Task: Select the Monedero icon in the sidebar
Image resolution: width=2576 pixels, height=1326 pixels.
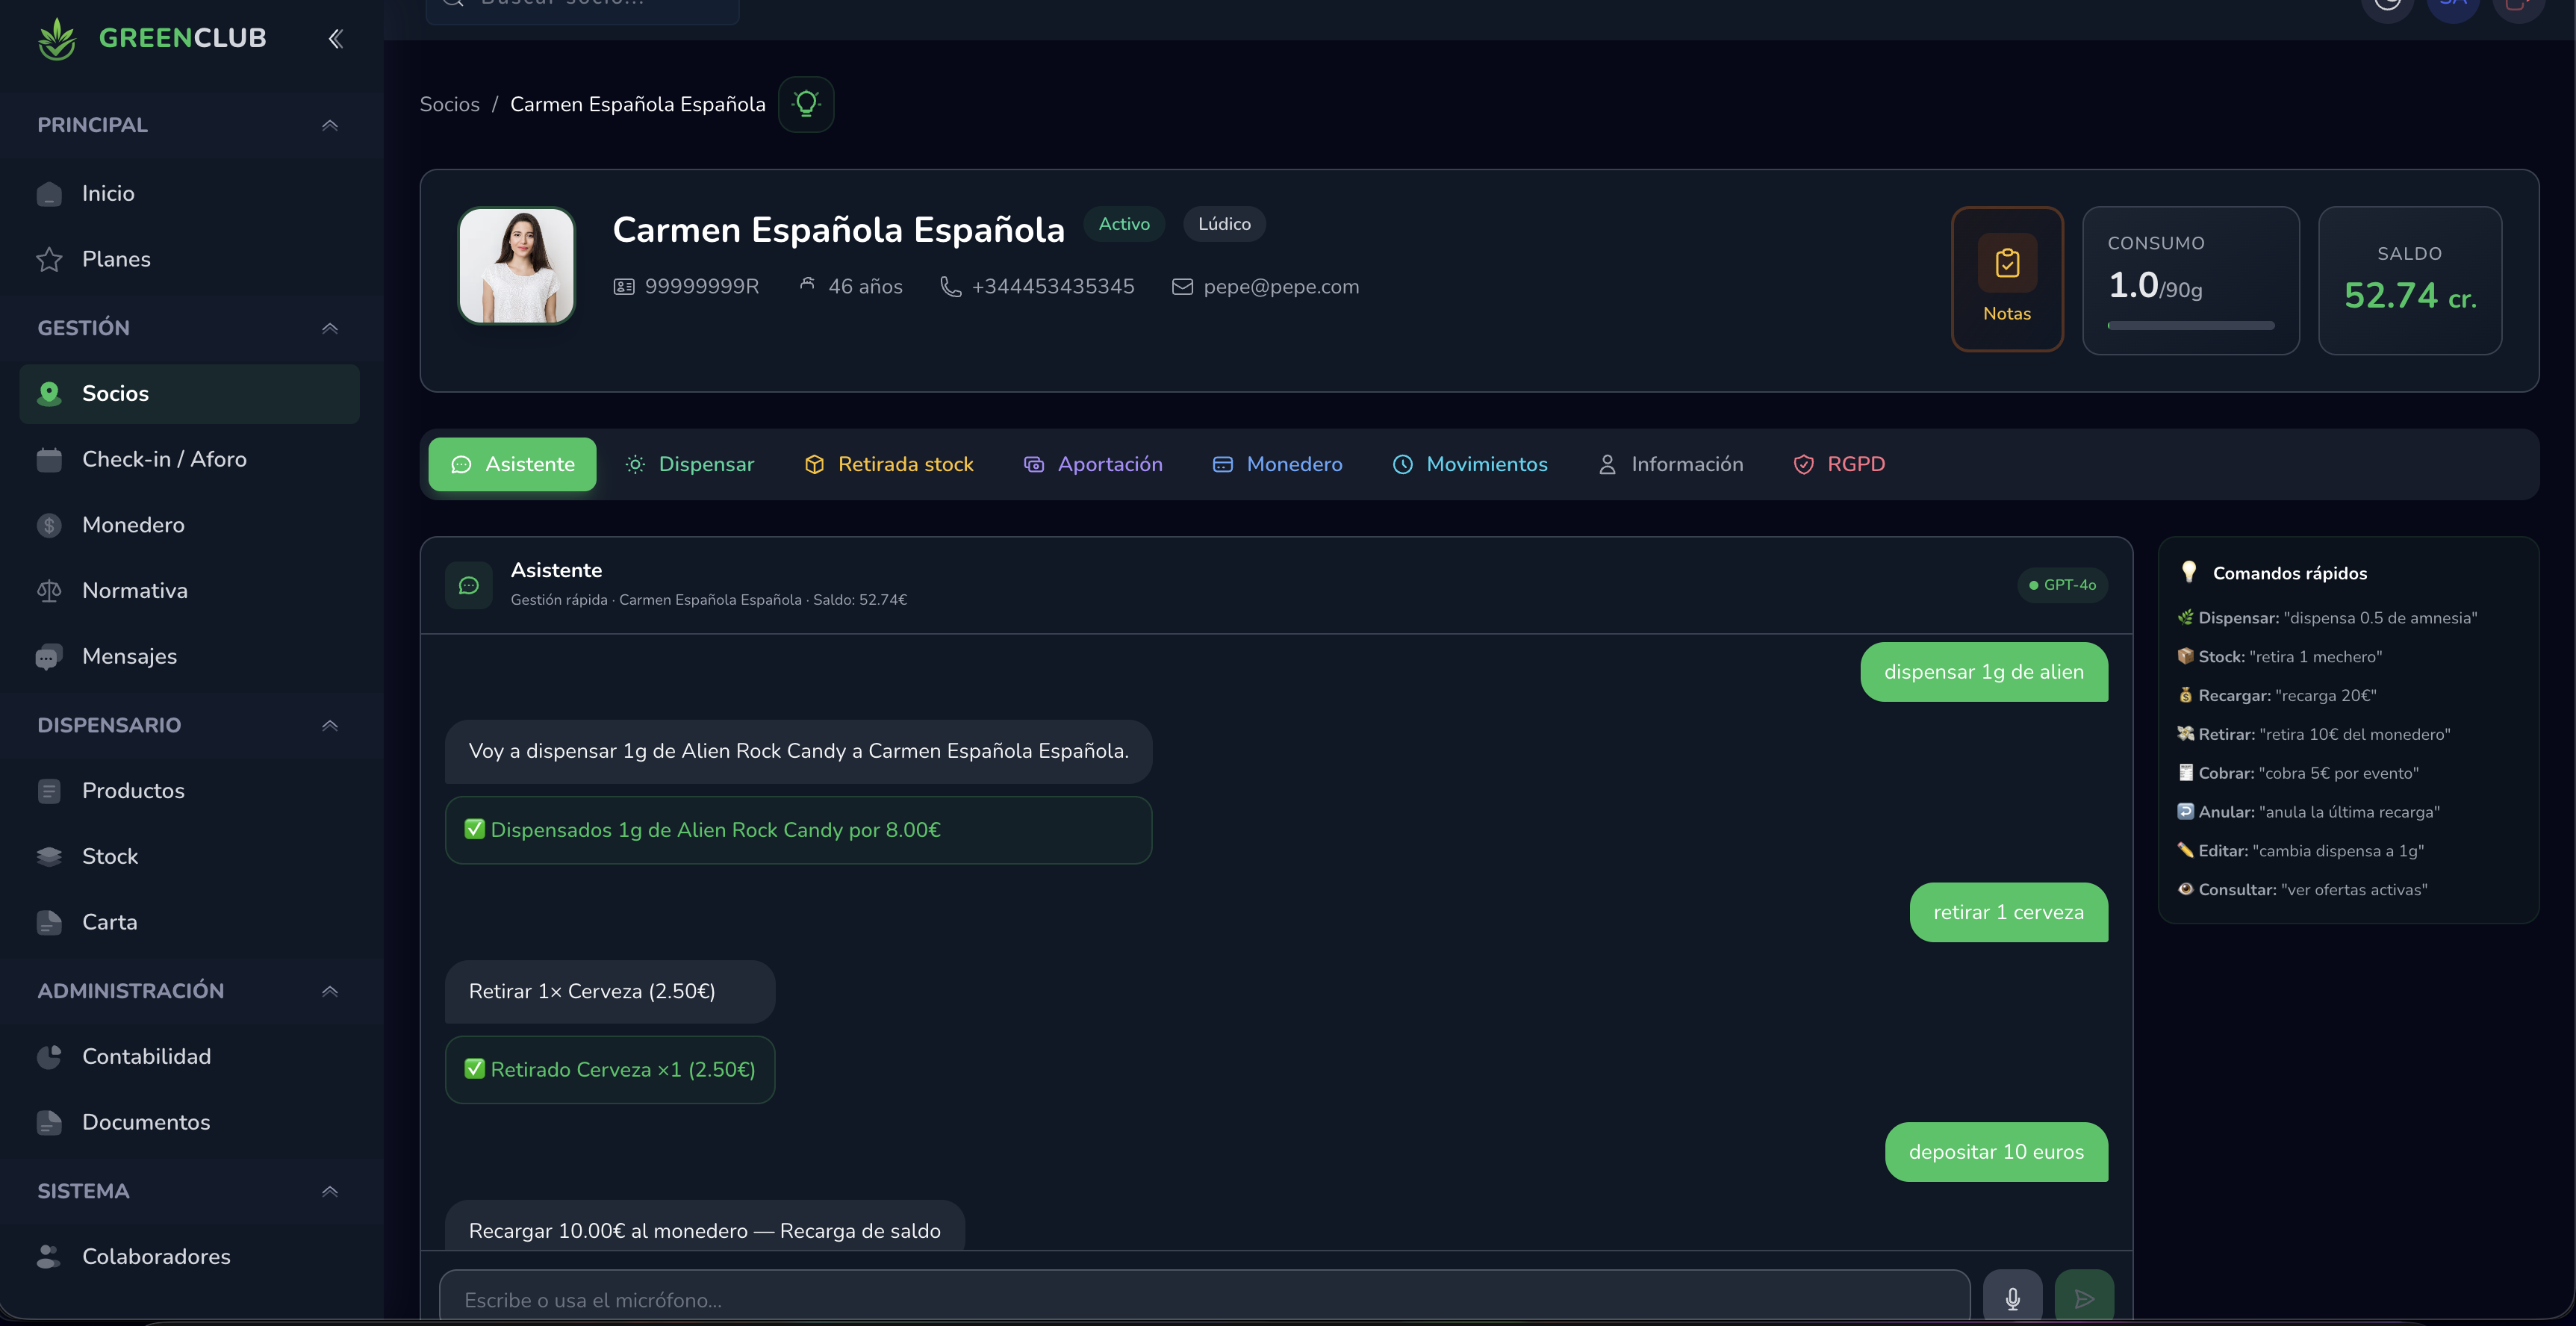Action: tap(49, 524)
